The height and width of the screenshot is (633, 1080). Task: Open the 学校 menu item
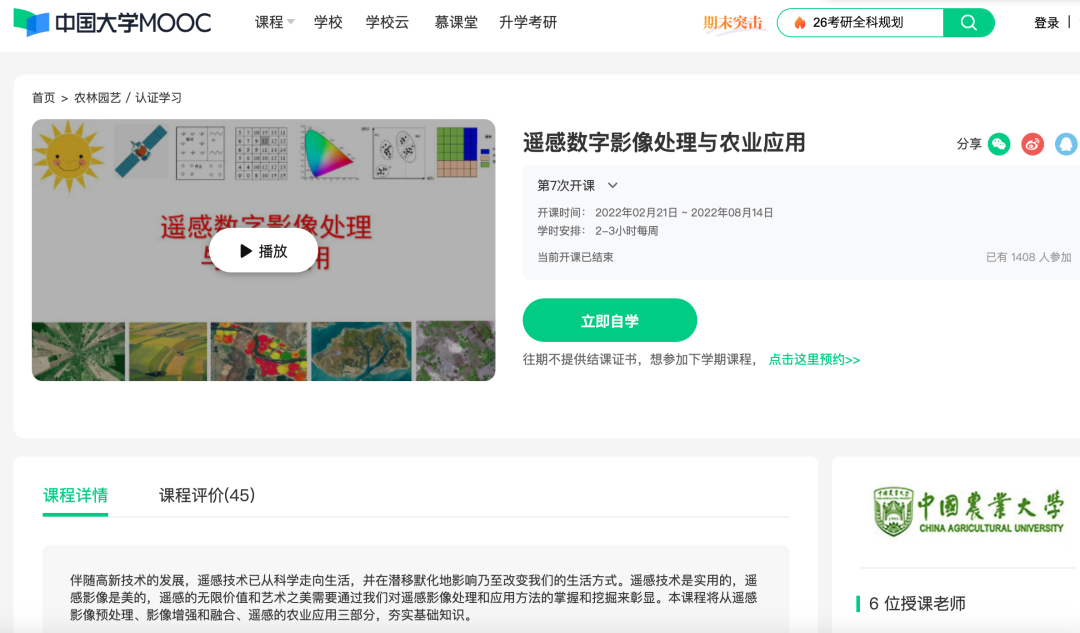pos(328,23)
